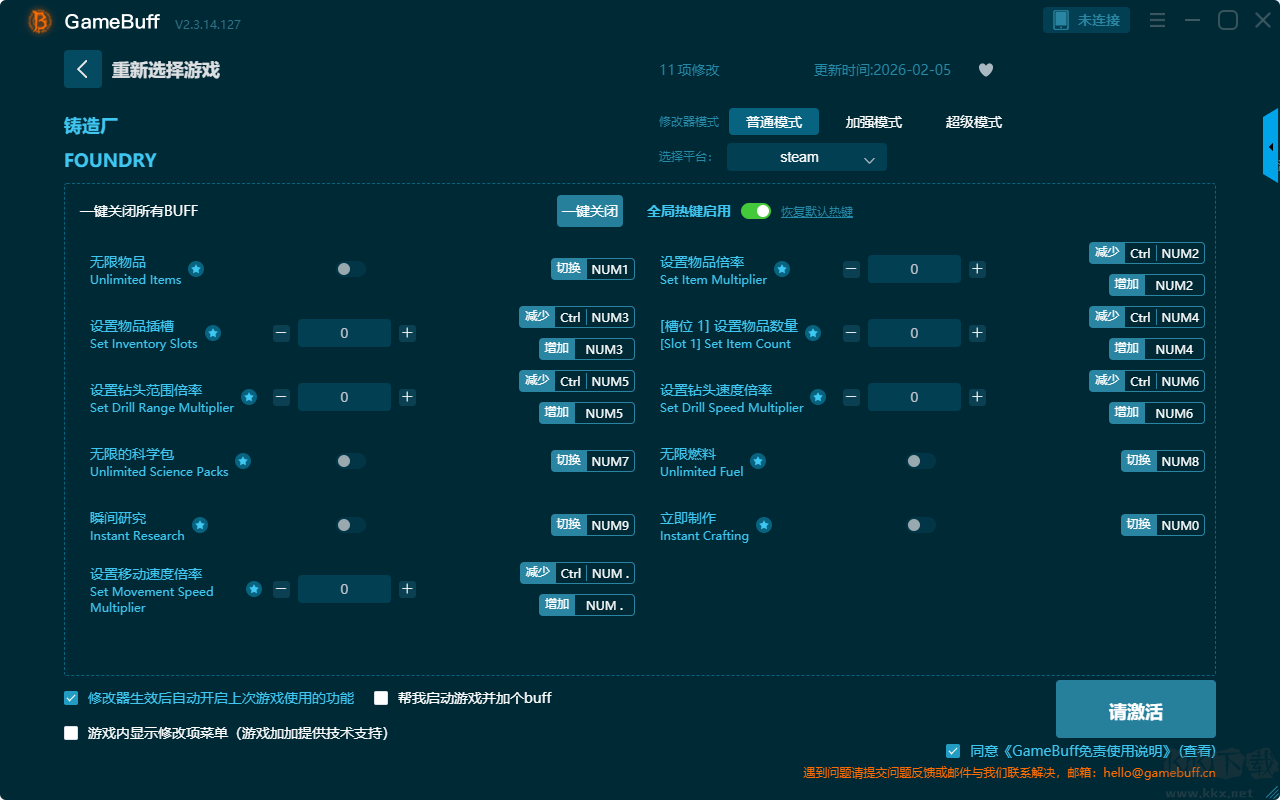Toggle the Unlimited Items switch

[351, 269]
